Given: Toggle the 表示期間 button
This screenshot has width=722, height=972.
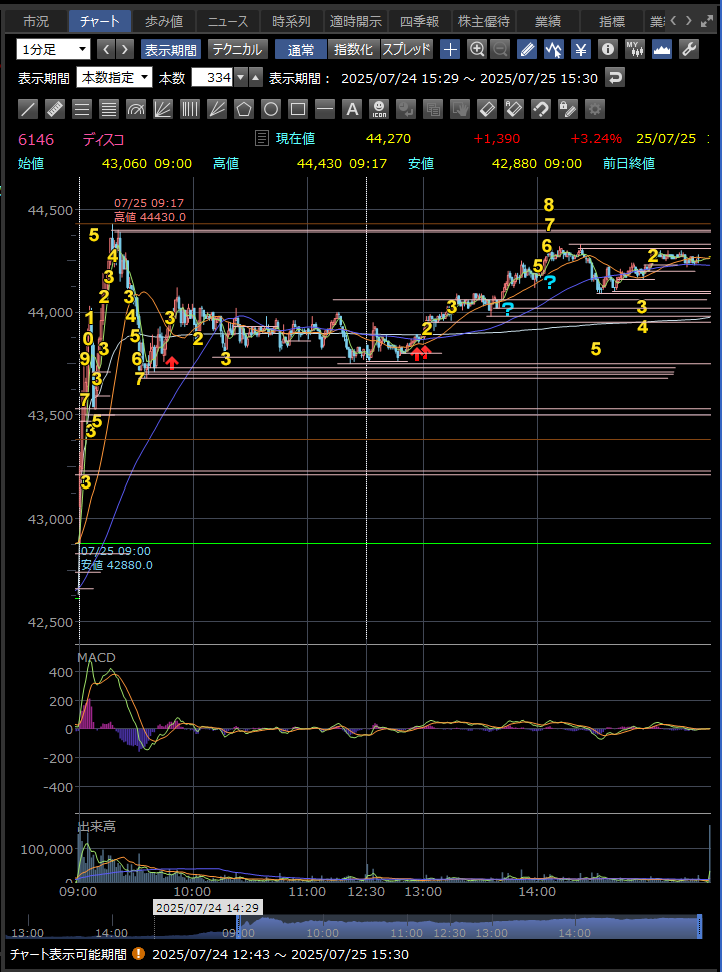Looking at the screenshot, I should 170,50.
